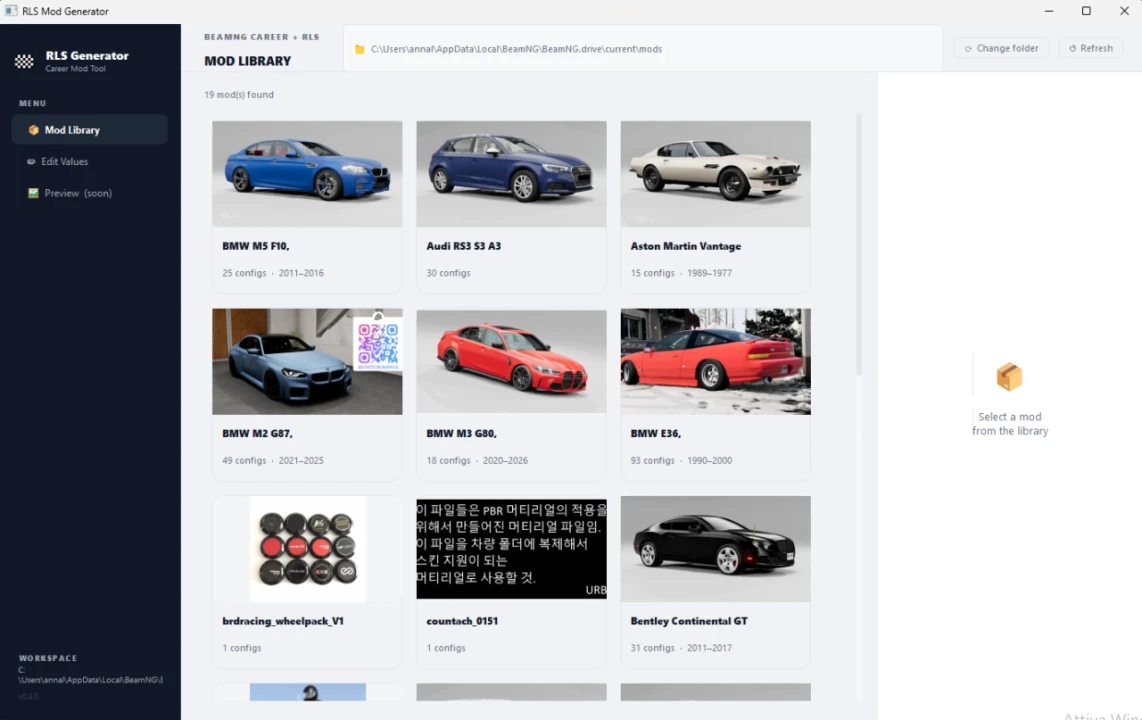Click the 'Audi RS3 S3 A3' title
1142x720 pixels.
463,246
